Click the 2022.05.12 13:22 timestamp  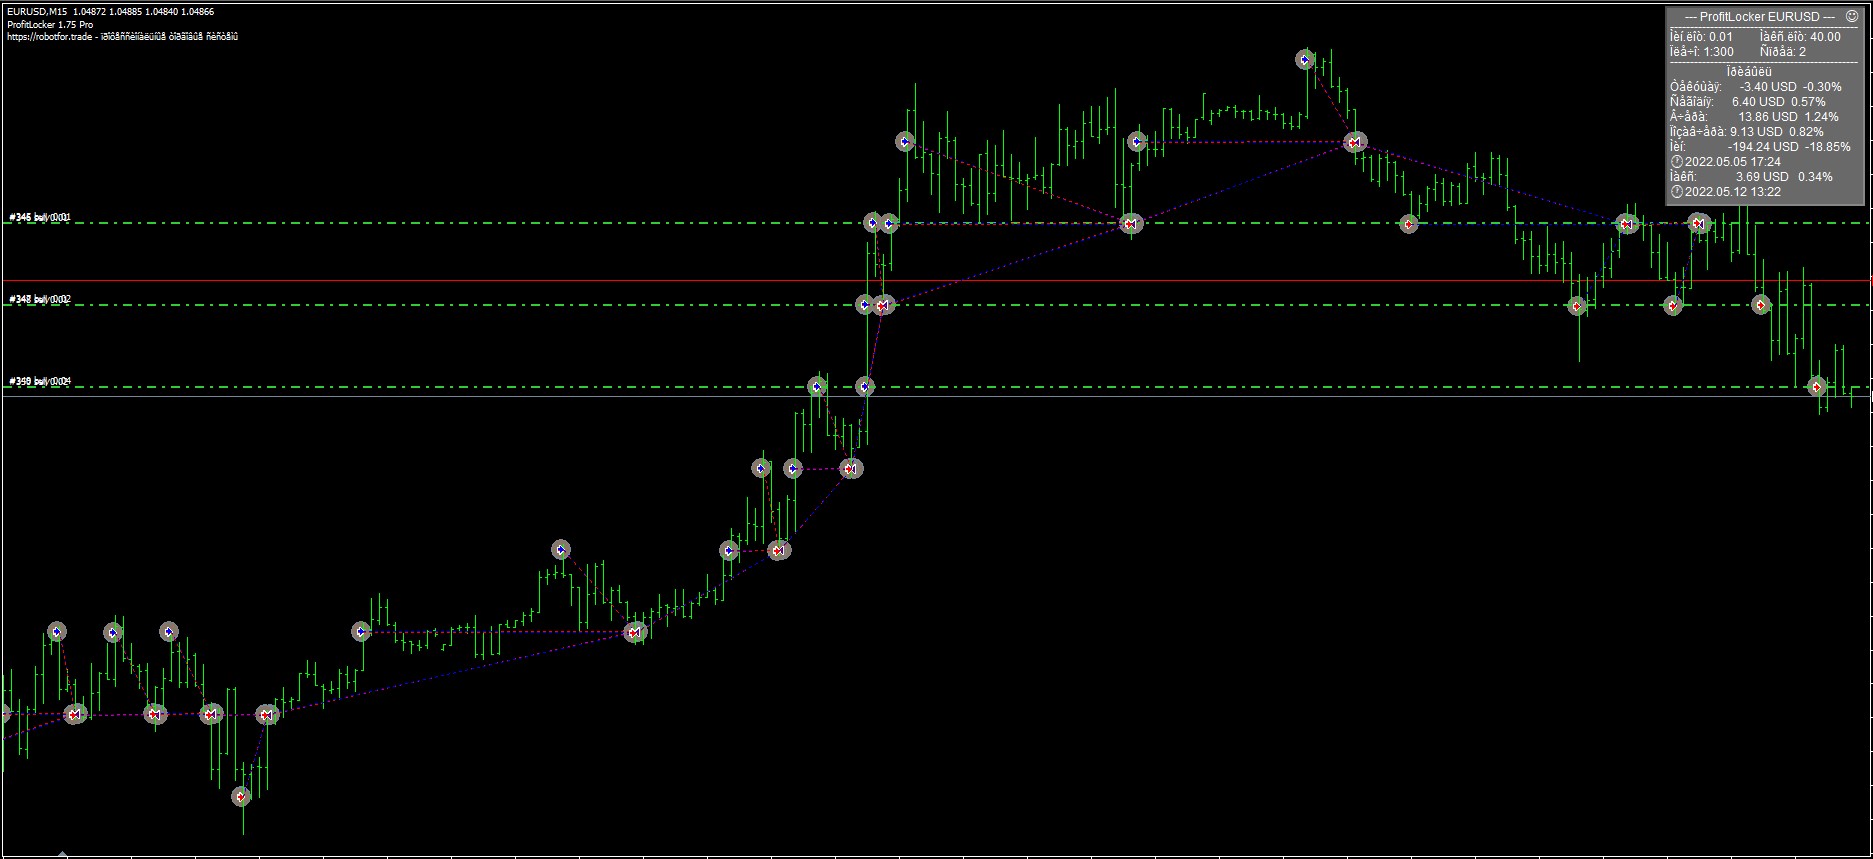coord(1733,192)
